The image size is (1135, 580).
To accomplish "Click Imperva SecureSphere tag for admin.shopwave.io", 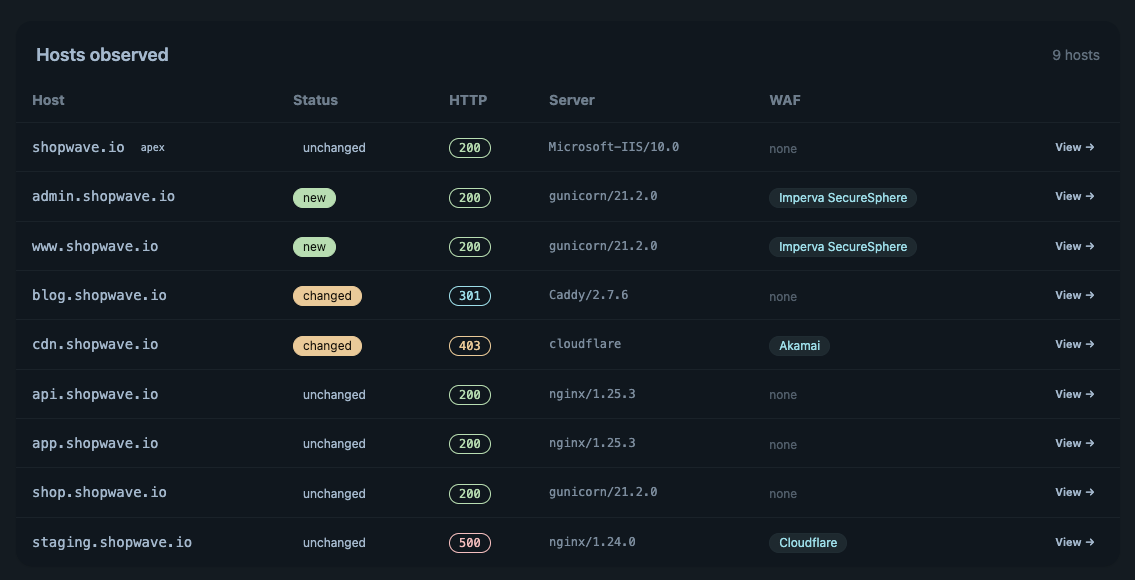I will point(843,198).
